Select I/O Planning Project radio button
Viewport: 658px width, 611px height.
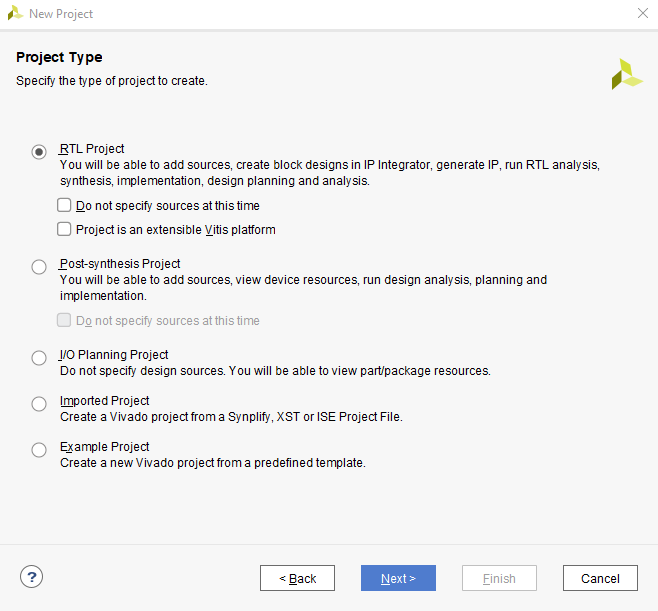tap(39, 358)
